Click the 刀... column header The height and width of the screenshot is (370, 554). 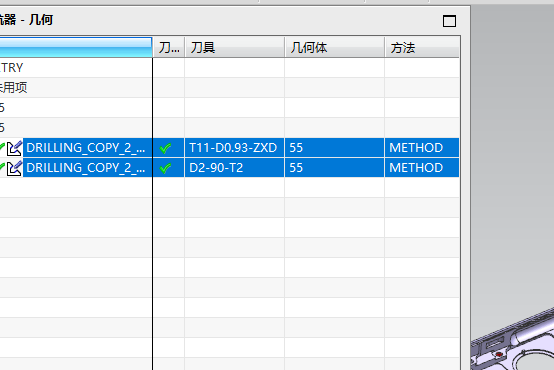tap(169, 47)
